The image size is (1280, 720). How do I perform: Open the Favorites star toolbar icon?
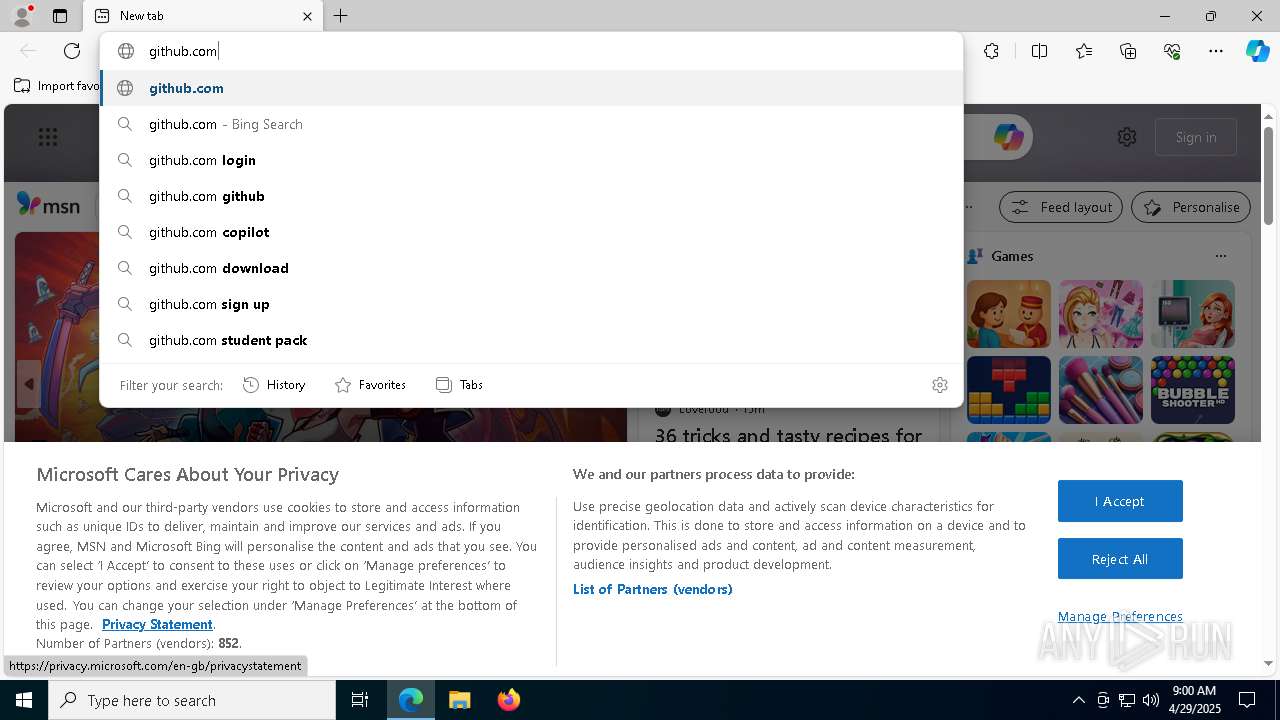coord(1084,51)
